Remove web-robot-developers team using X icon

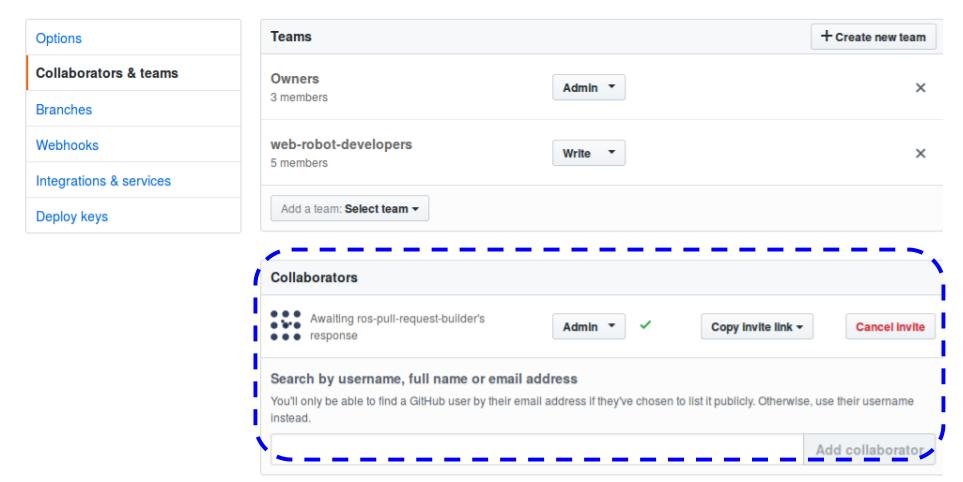click(x=920, y=153)
